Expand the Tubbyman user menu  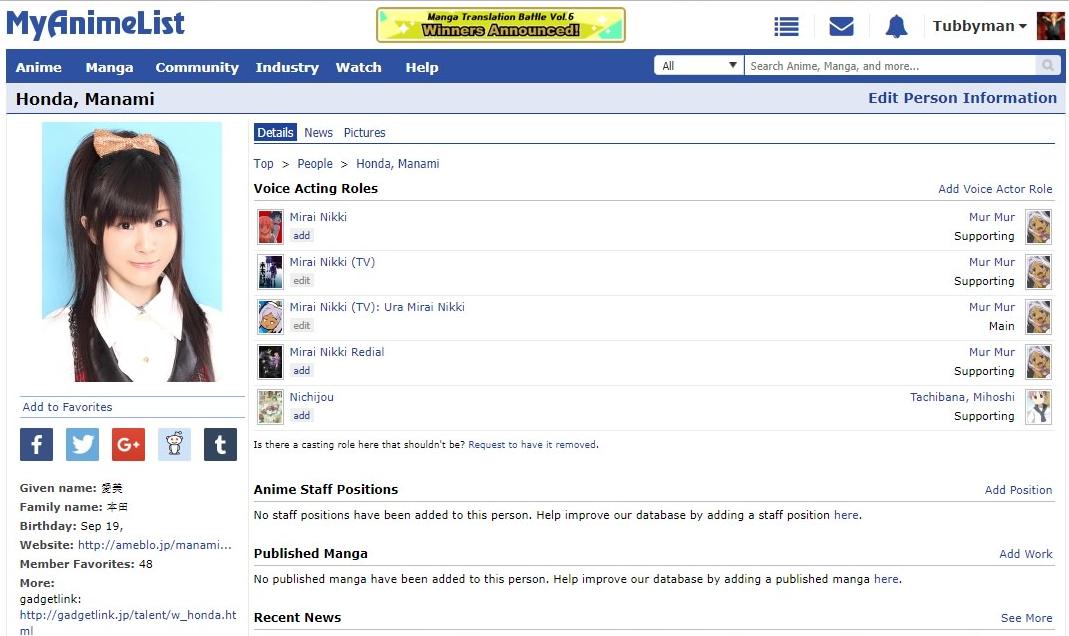pyautogui.click(x=979, y=27)
